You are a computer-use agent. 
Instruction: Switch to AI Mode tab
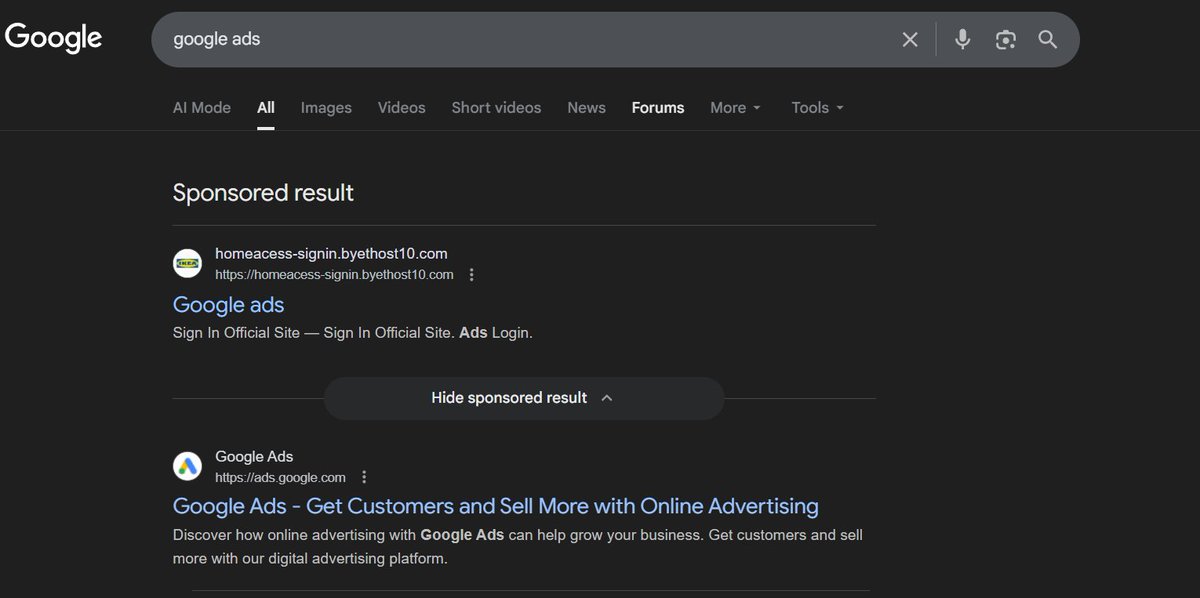click(x=202, y=107)
